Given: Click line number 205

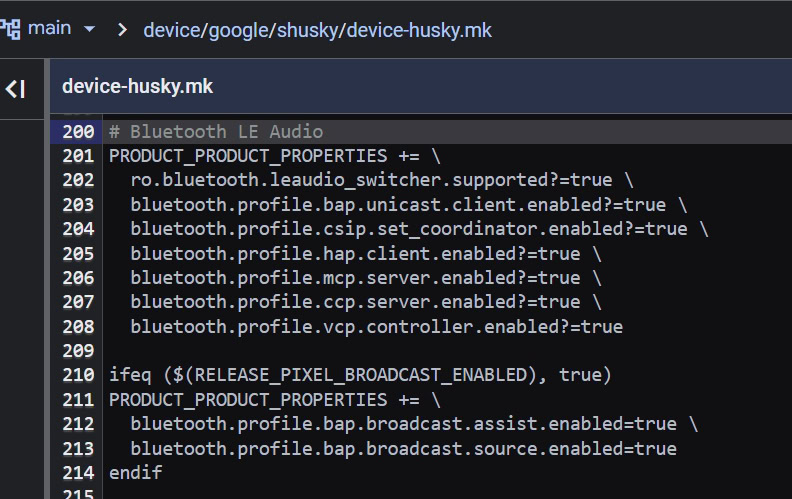Looking at the screenshot, I should point(78,253).
